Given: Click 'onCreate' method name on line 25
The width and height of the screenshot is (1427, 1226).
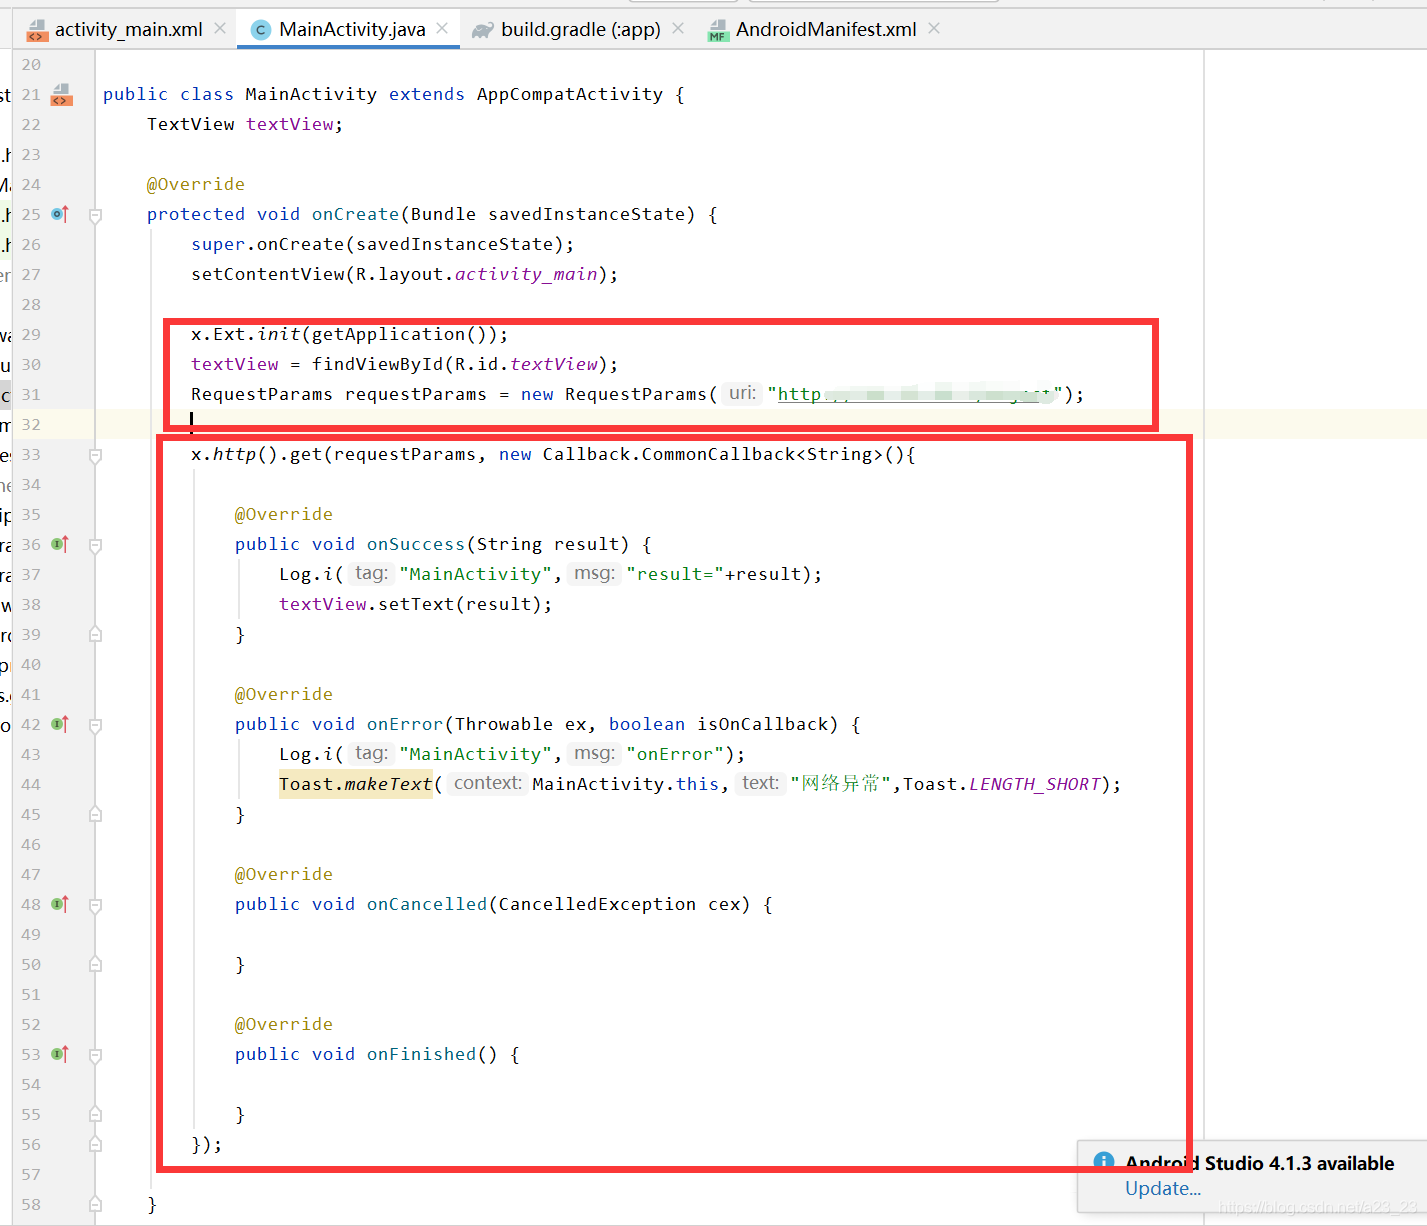Looking at the screenshot, I should (x=355, y=214).
